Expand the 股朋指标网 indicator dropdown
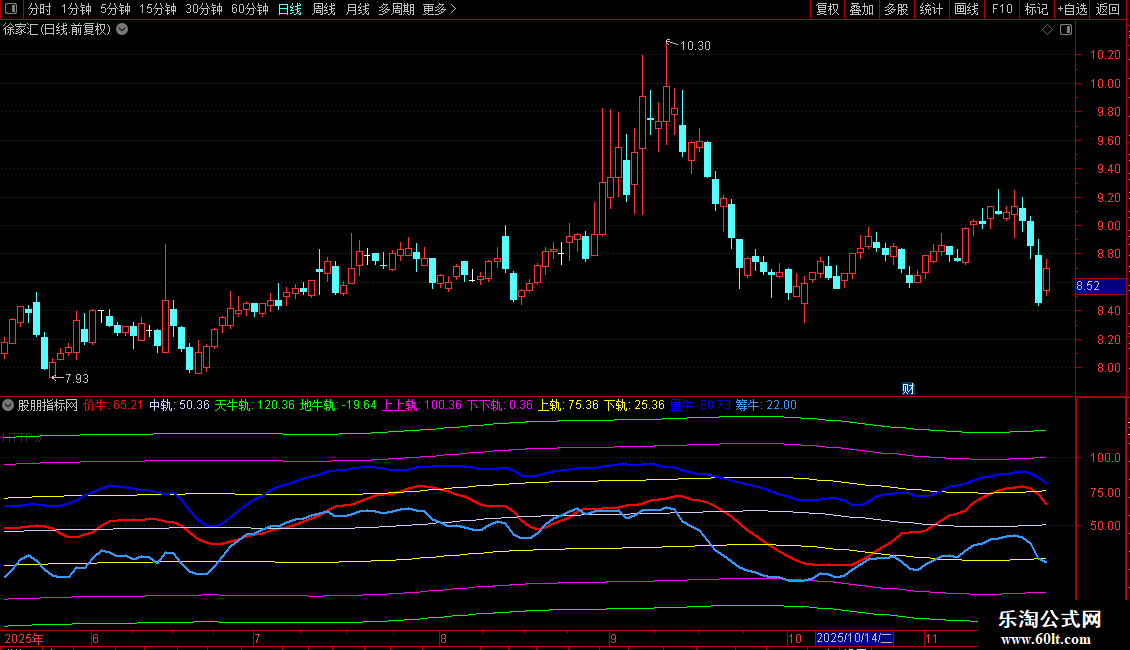The height and width of the screenshot is (650, 1130). (9, 405)
